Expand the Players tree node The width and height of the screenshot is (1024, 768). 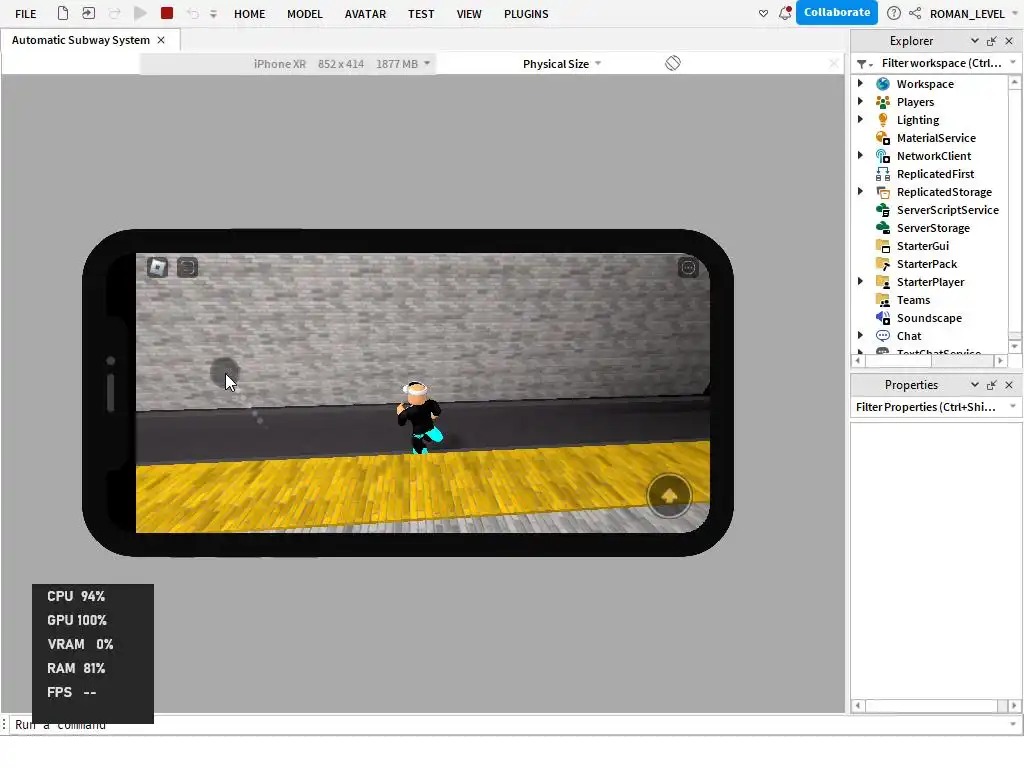point(860,101)
